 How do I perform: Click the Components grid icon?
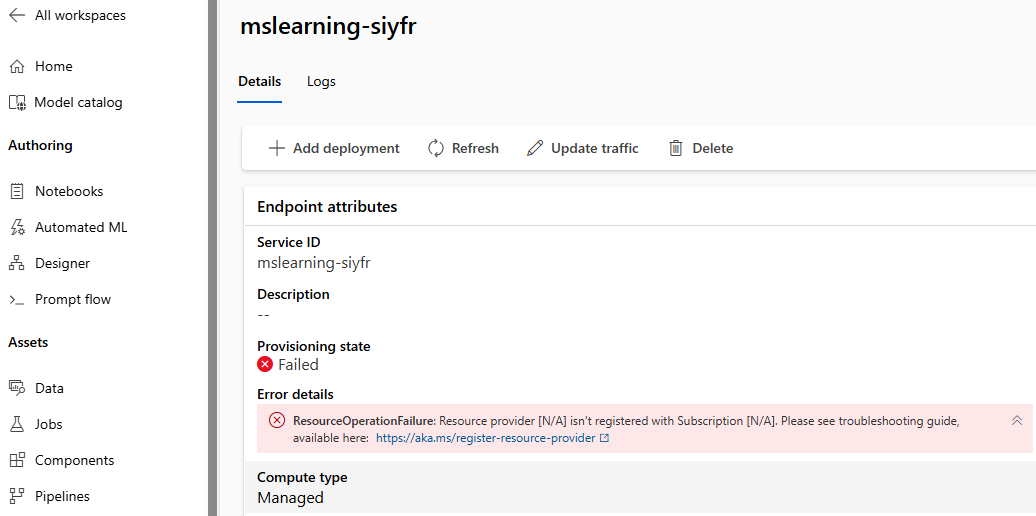point(17,461)
